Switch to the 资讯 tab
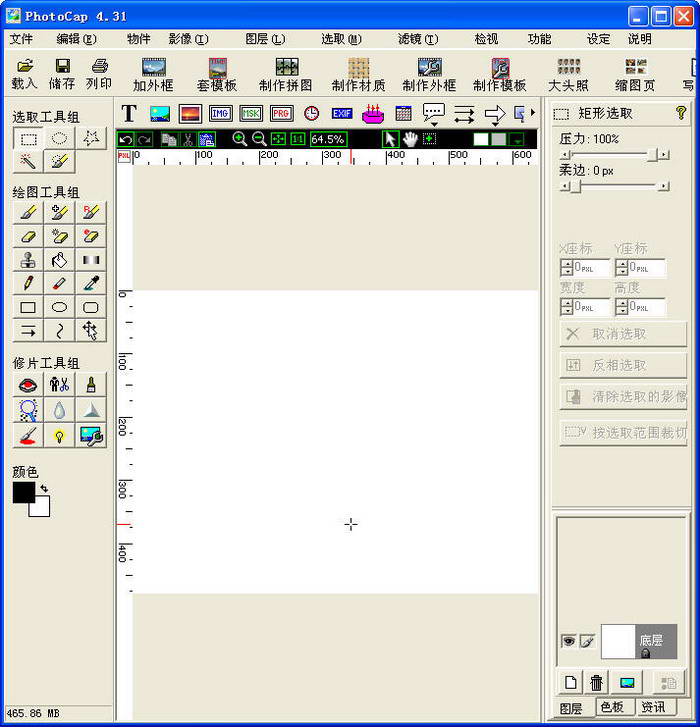The height and width of the screenshot is (727, 700). click(653, 707)
